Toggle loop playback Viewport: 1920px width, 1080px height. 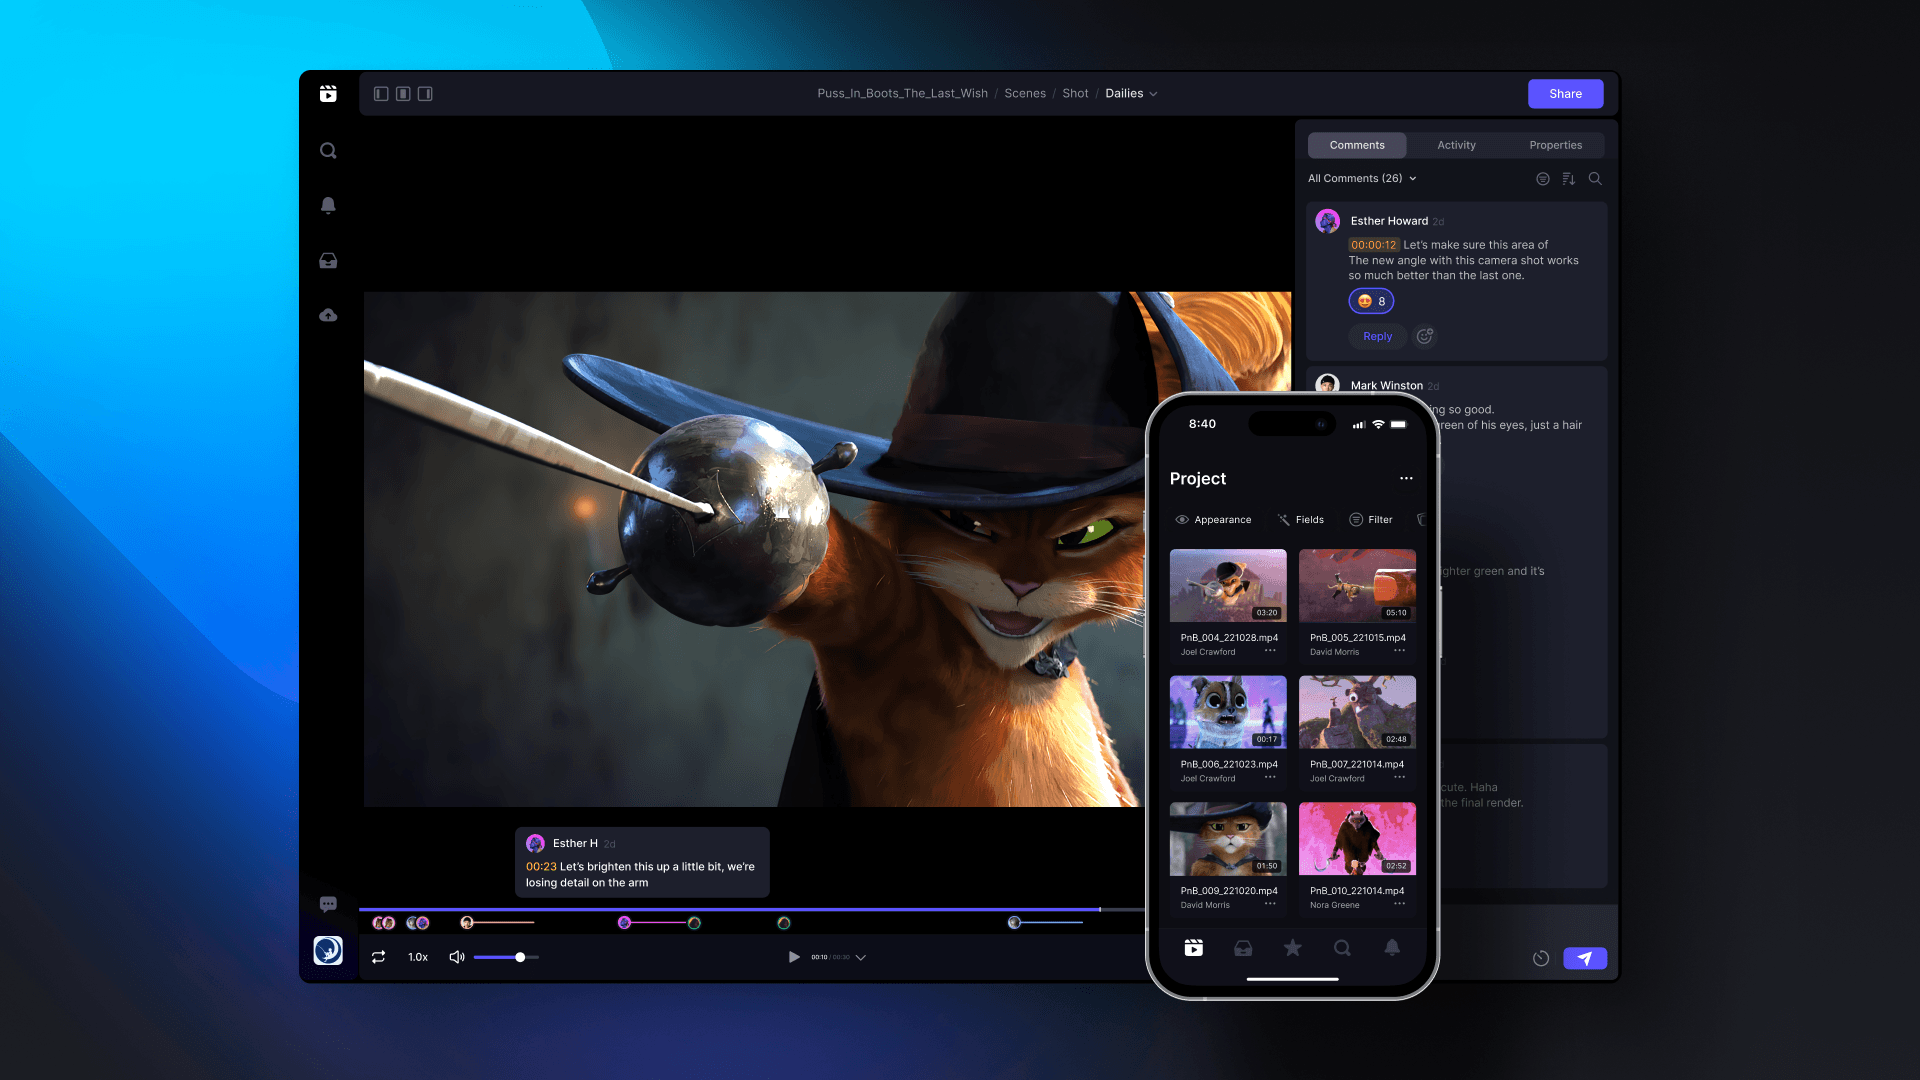point(378,957)
